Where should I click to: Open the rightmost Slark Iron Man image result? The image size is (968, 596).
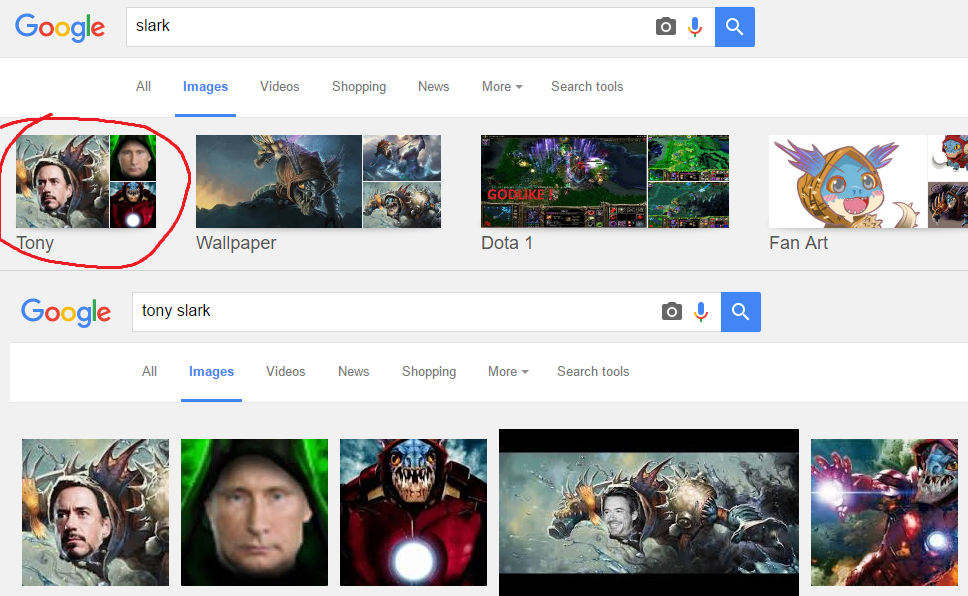click(885, 513)
